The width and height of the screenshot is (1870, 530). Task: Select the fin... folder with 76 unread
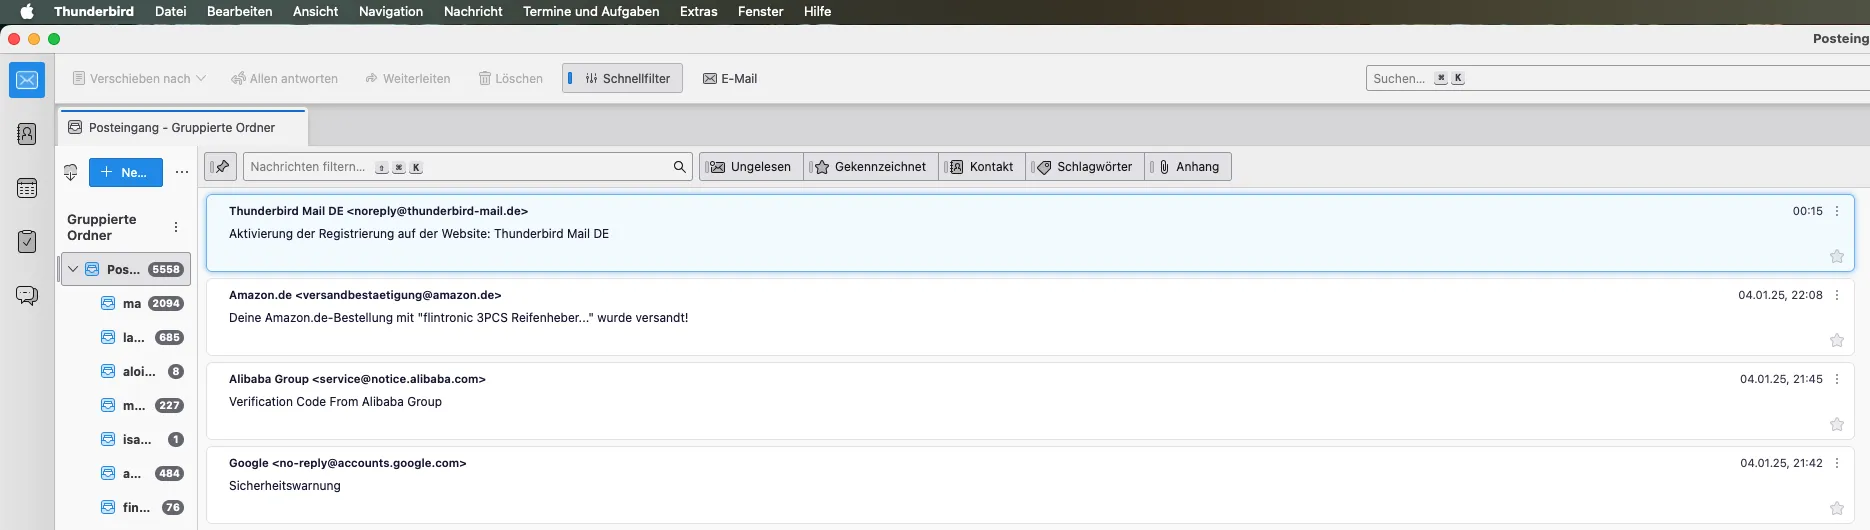[x=126, y=507]
